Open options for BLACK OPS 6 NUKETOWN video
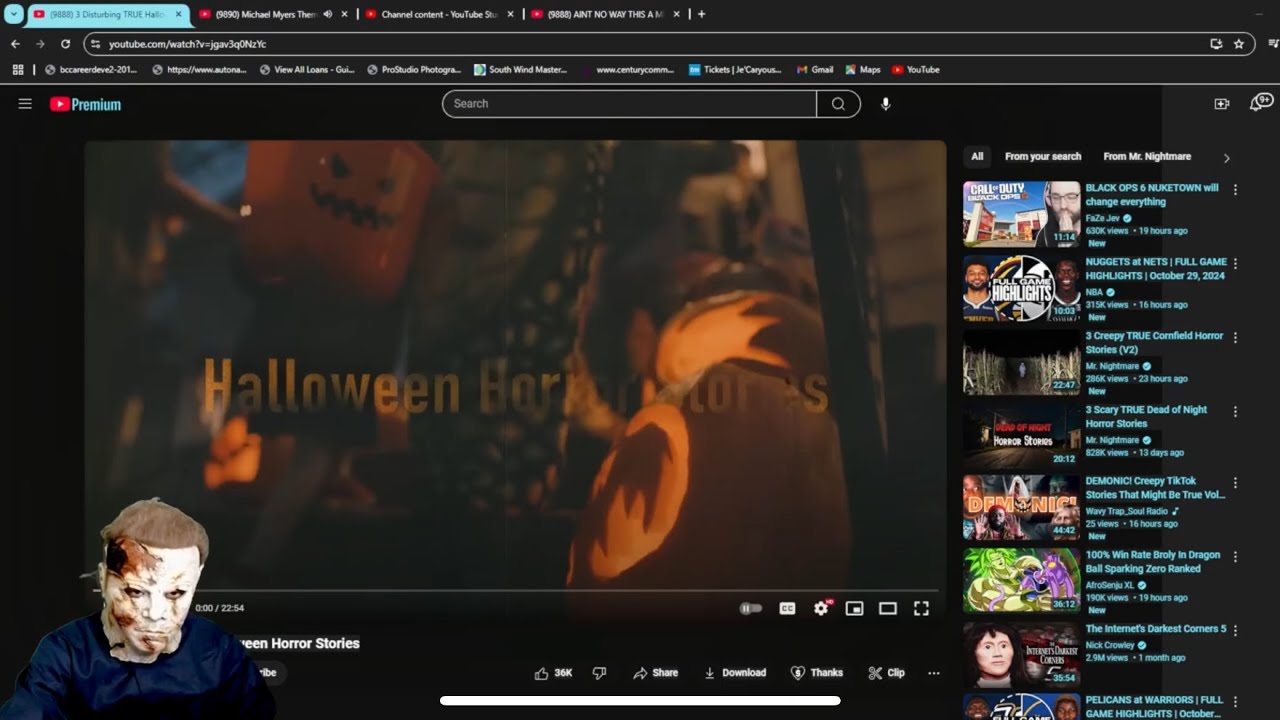Screen dimensions: 1280x720 click(x=1235, y=190)
